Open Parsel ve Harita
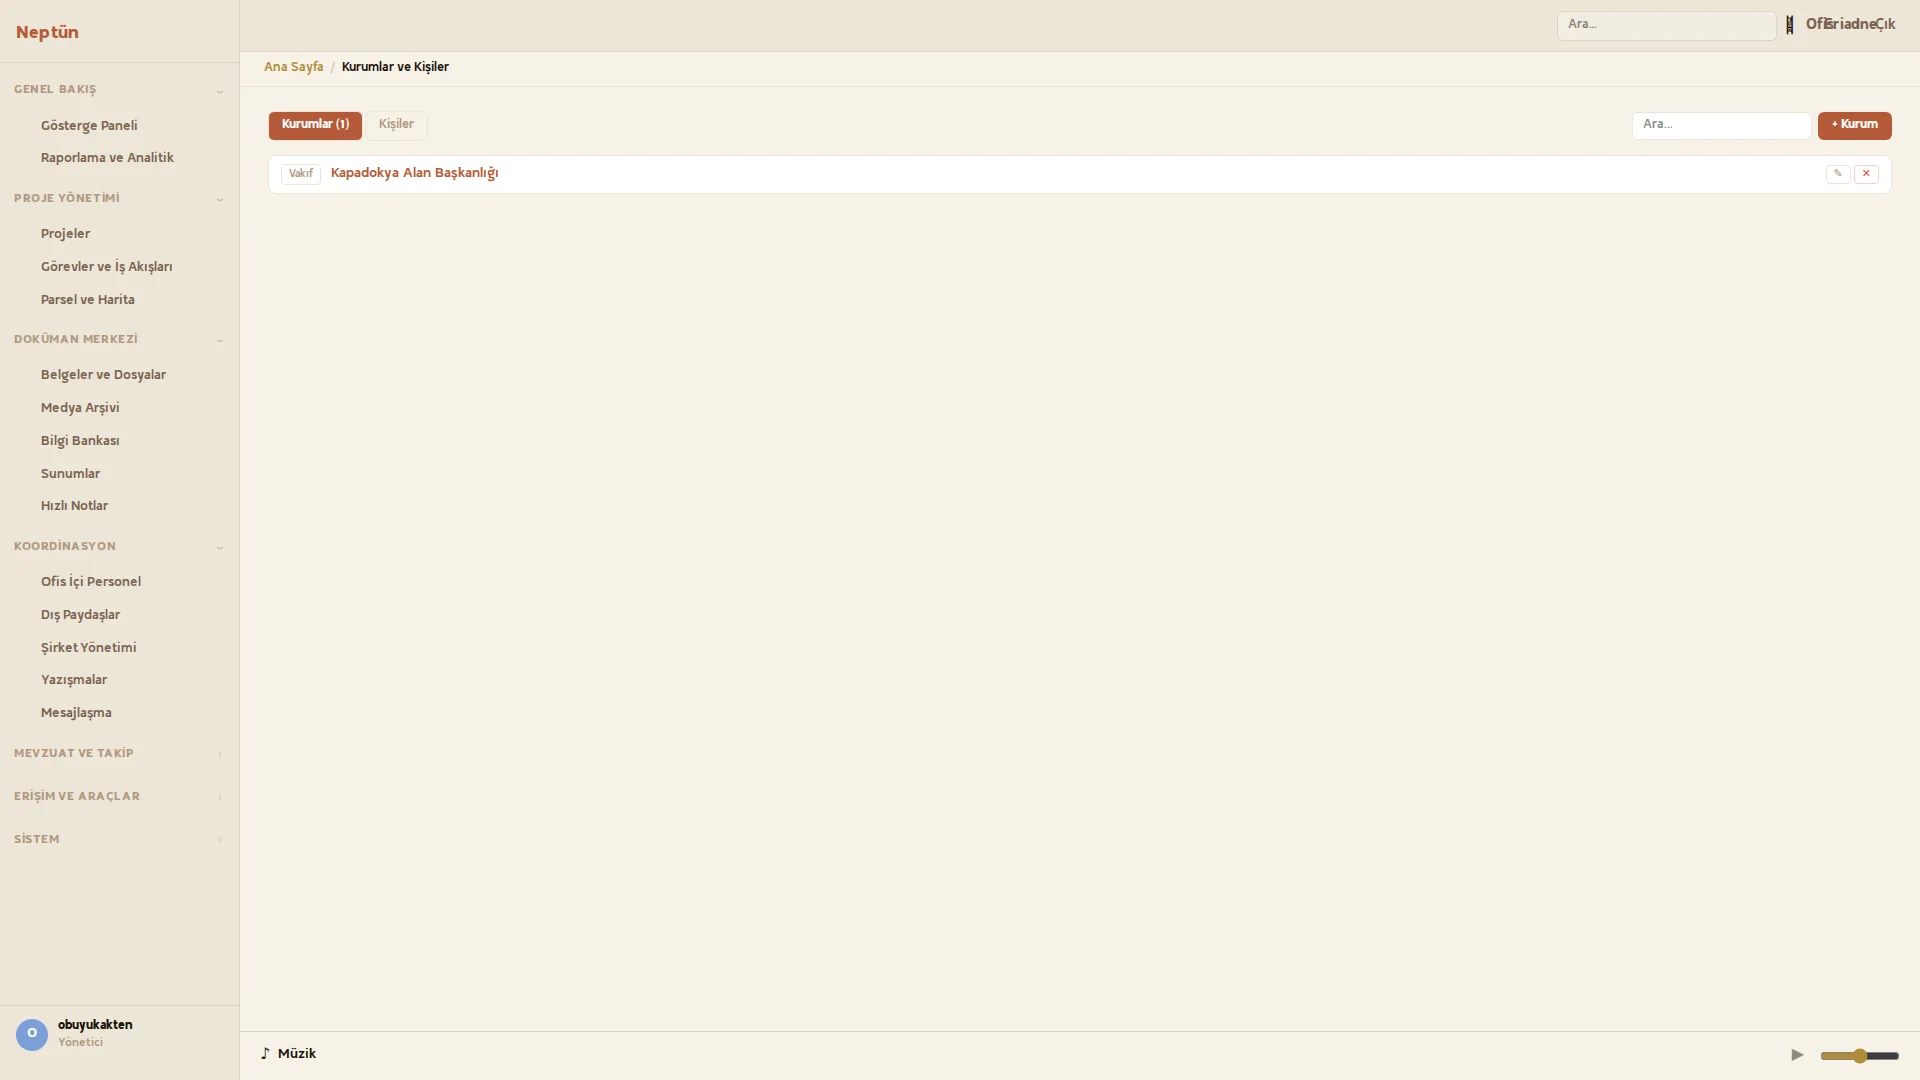 (87, 300)
